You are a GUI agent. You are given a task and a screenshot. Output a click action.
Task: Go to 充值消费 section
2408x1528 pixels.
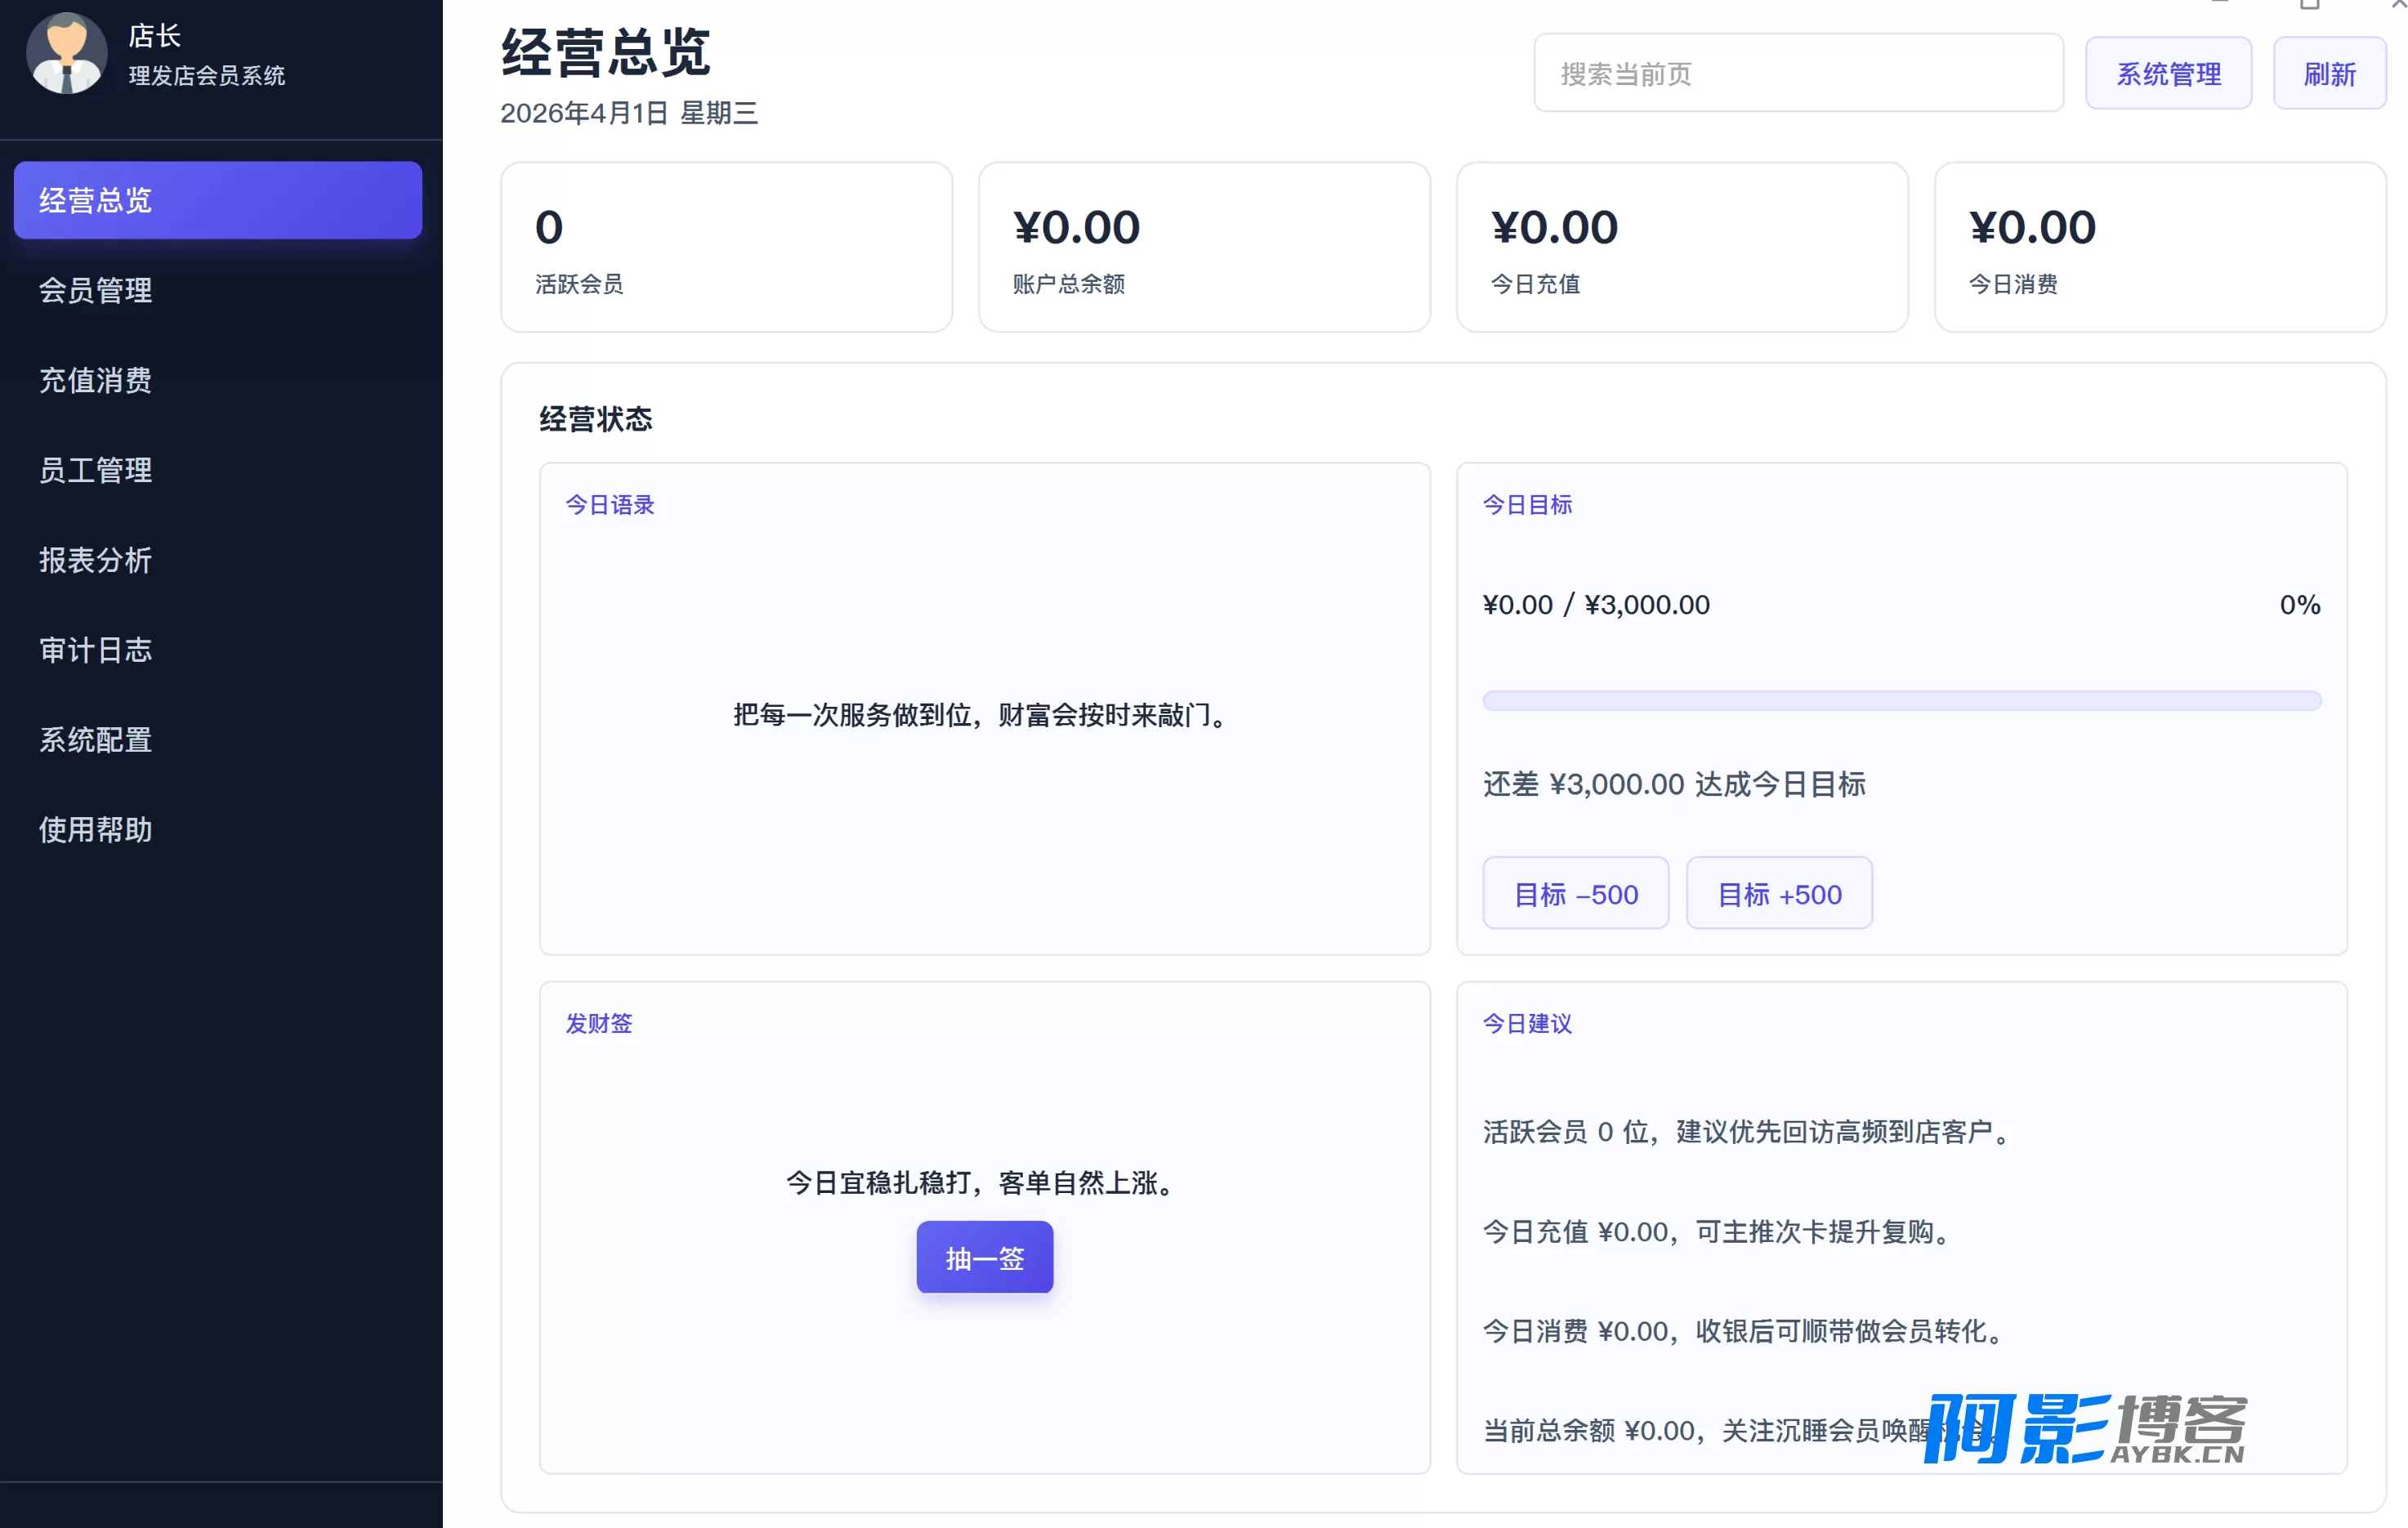pos(218,380)
